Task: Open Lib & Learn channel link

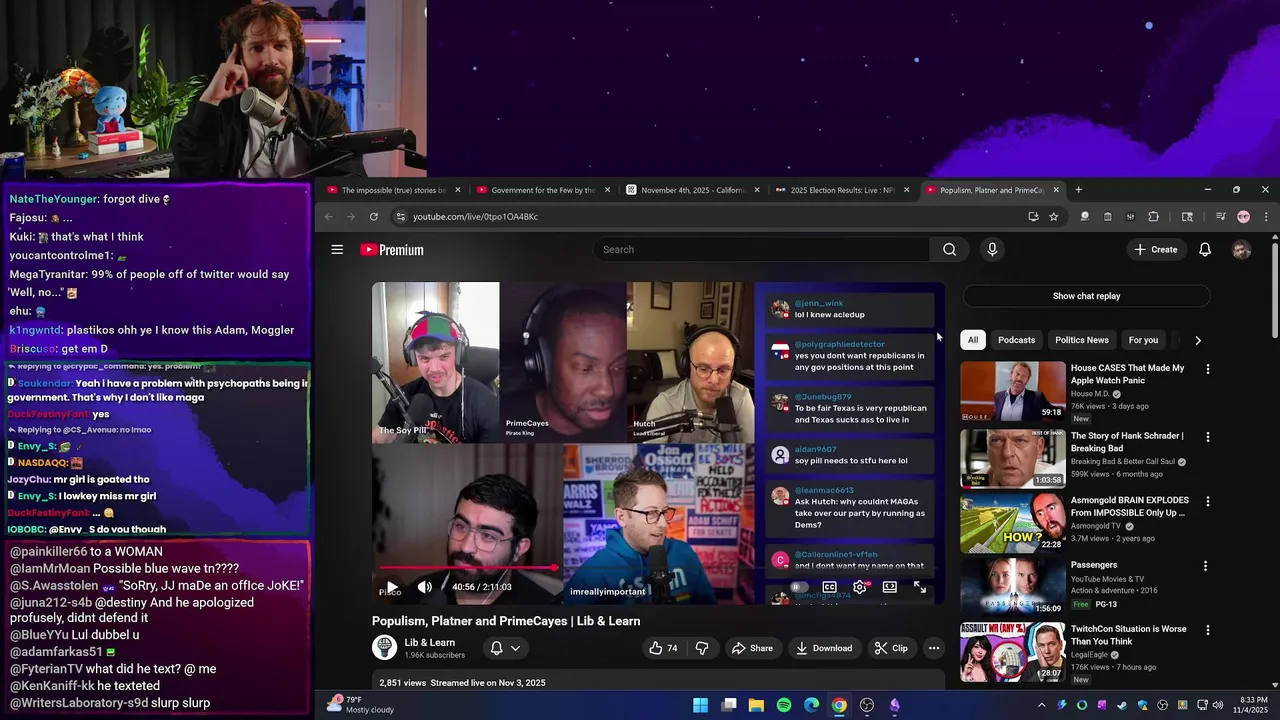Action: point(429,643)
